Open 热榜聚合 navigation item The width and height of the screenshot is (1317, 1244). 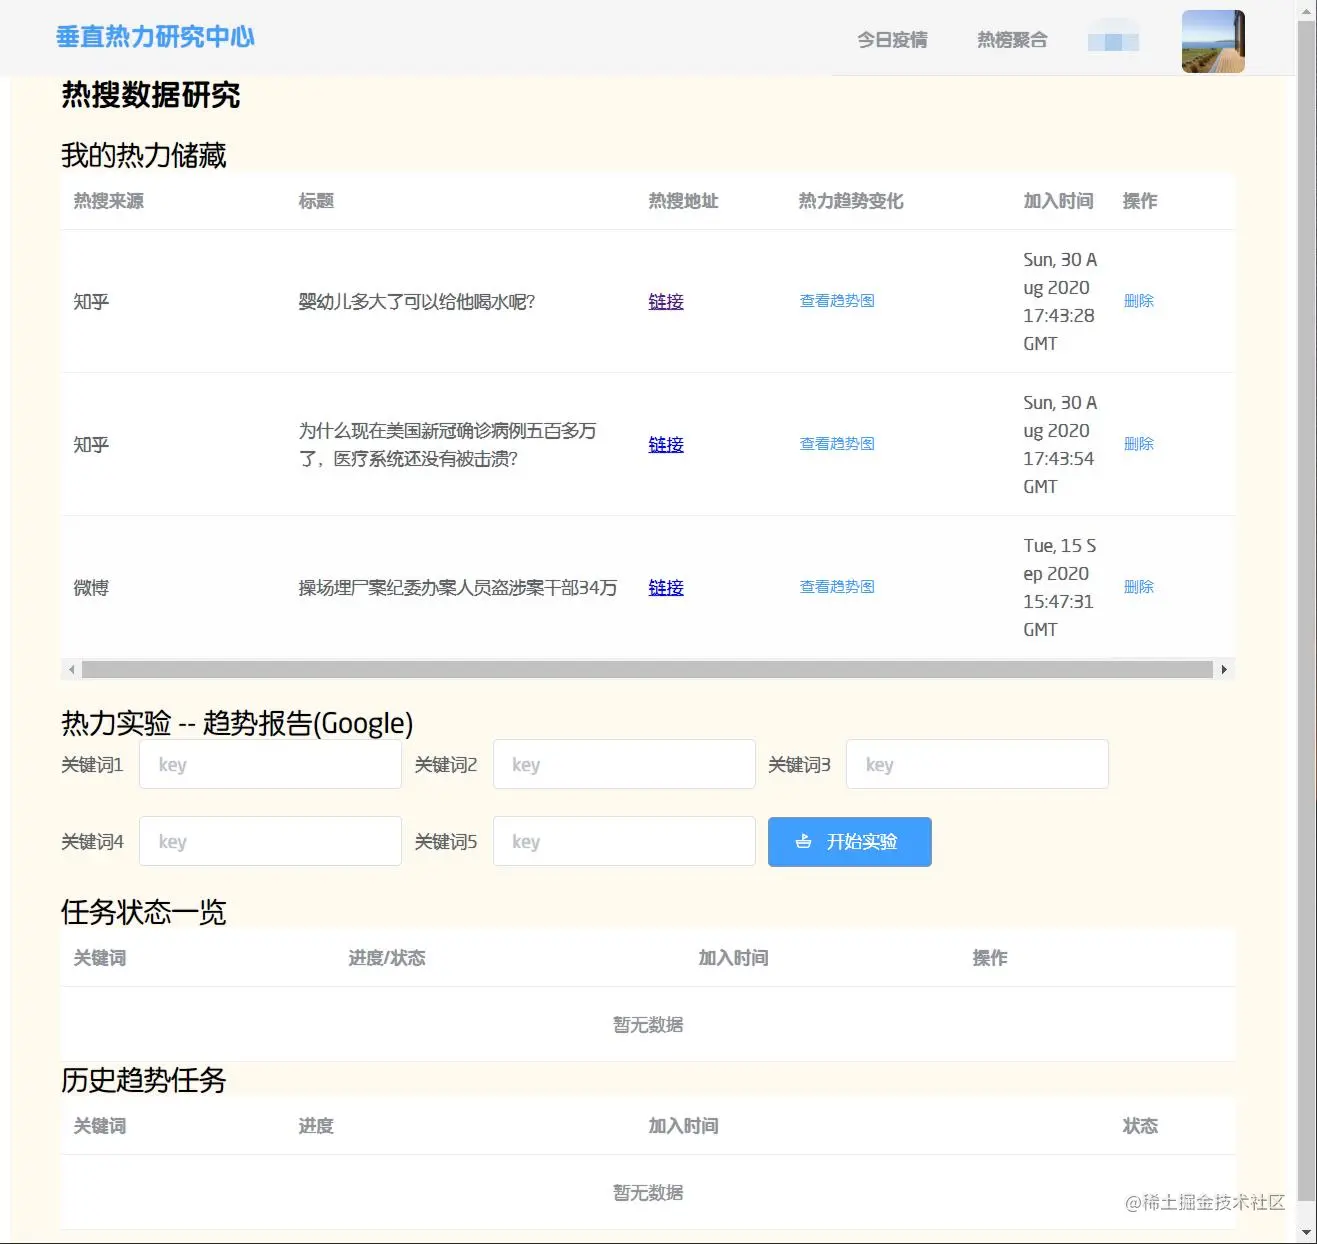tap(1012, 40)
